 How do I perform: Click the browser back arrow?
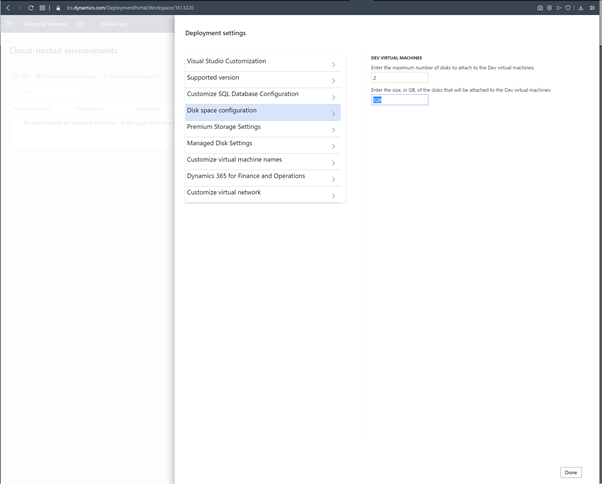coord(8,8)
